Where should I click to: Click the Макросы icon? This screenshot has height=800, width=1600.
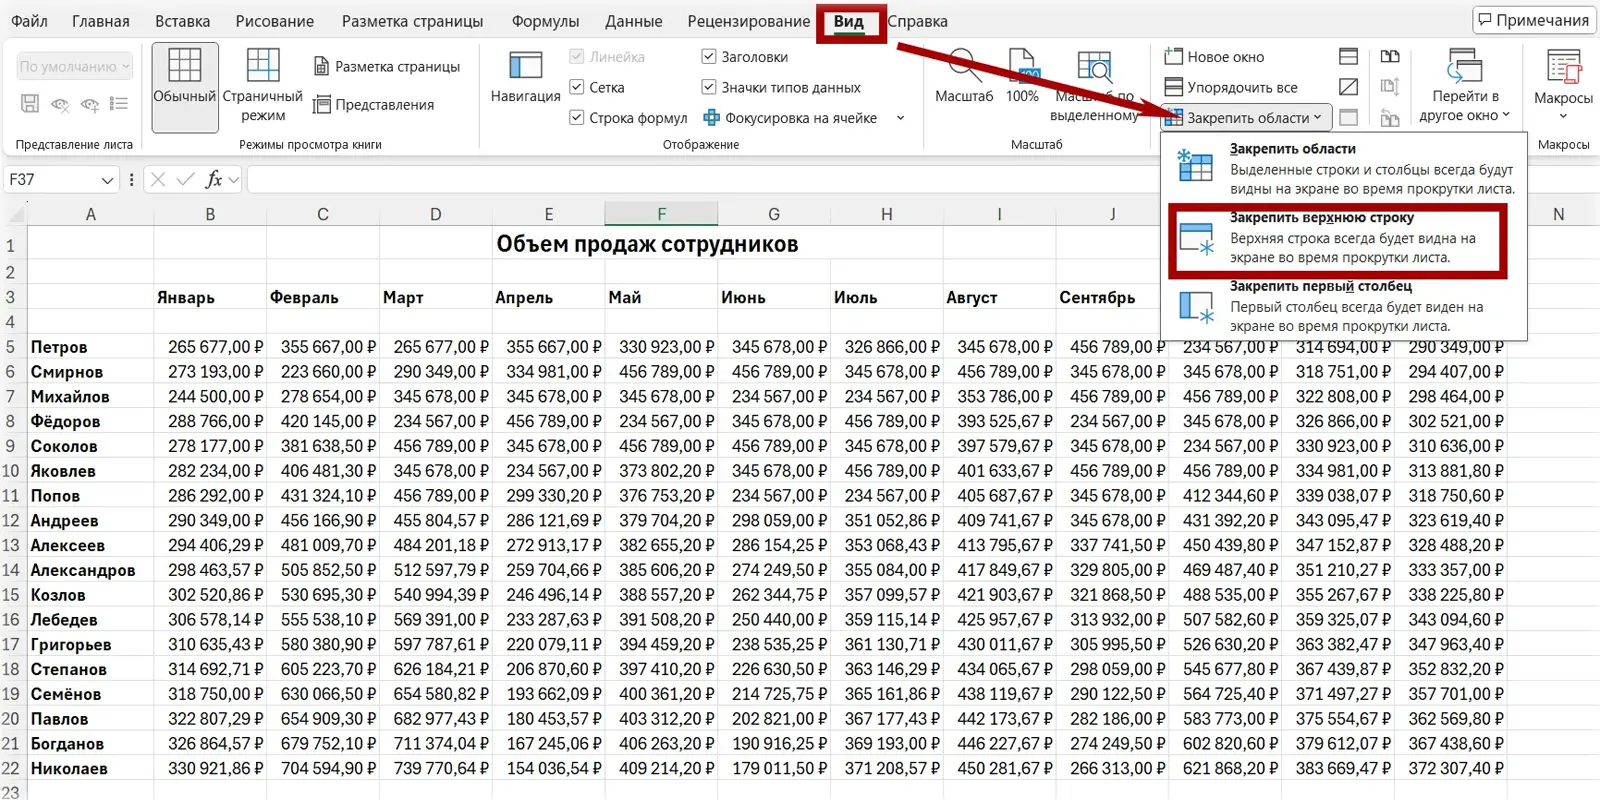click(x=1563, y=68)
